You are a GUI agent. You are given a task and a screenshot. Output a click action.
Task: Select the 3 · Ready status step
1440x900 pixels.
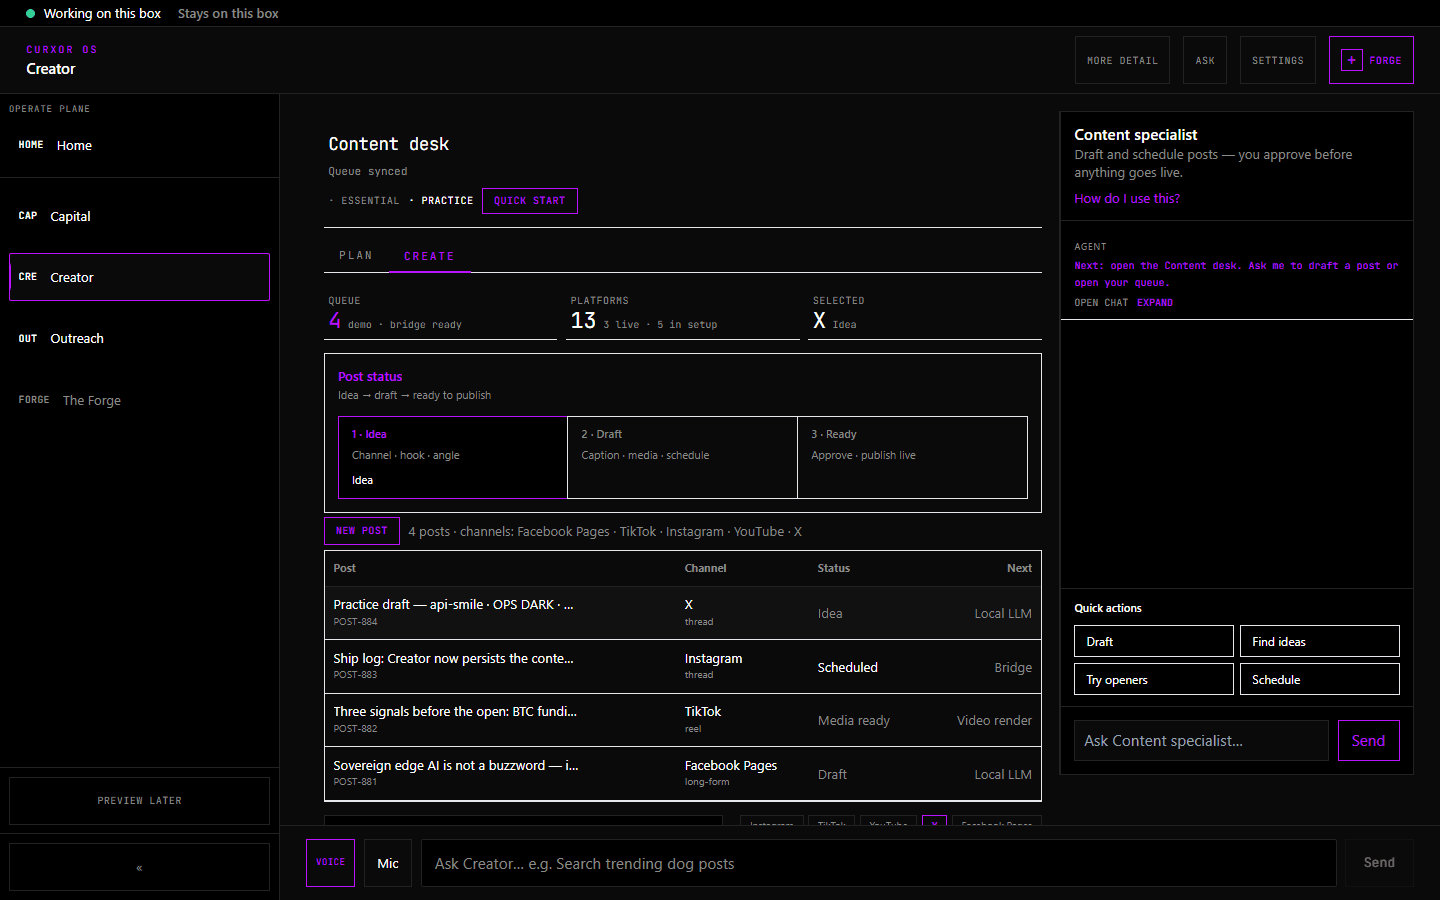[912, 457]
